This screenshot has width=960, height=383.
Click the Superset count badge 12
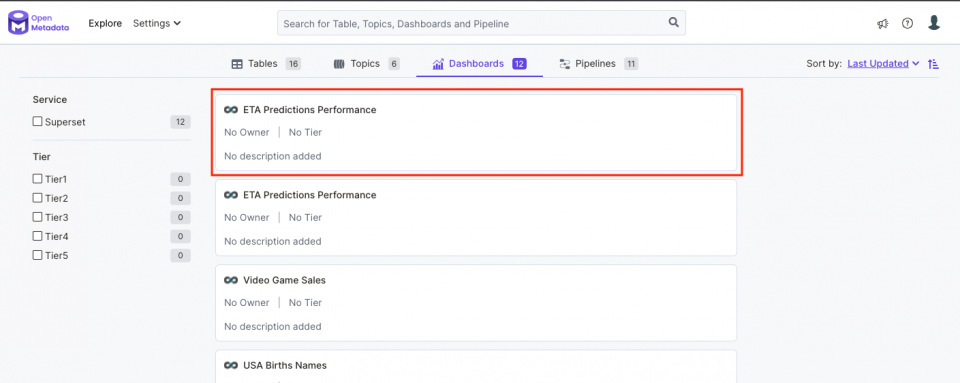click(x=181, y=122)
